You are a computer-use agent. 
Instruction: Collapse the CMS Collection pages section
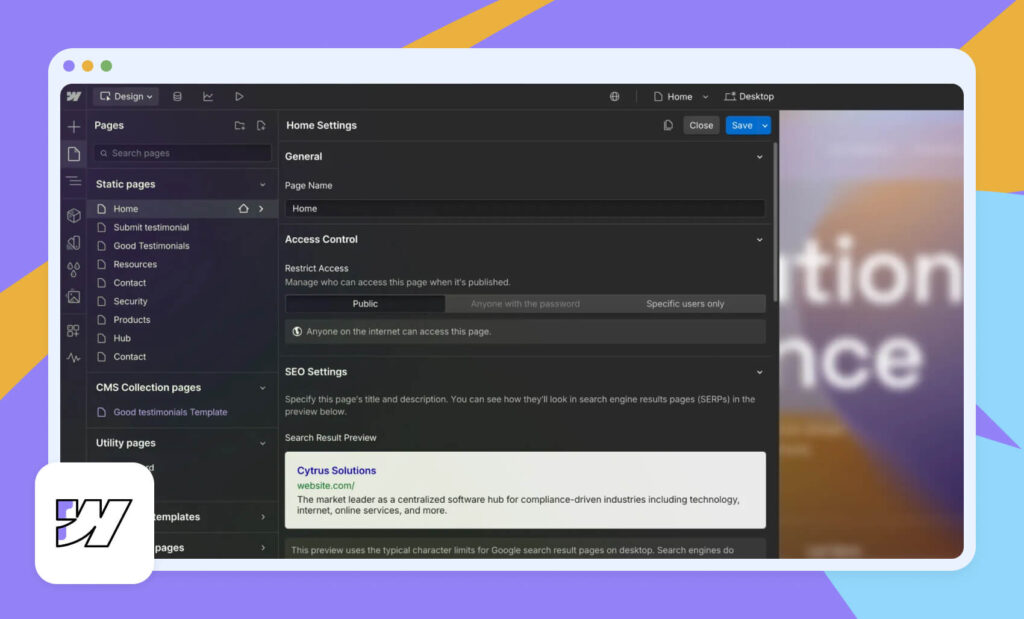[263, 388]
